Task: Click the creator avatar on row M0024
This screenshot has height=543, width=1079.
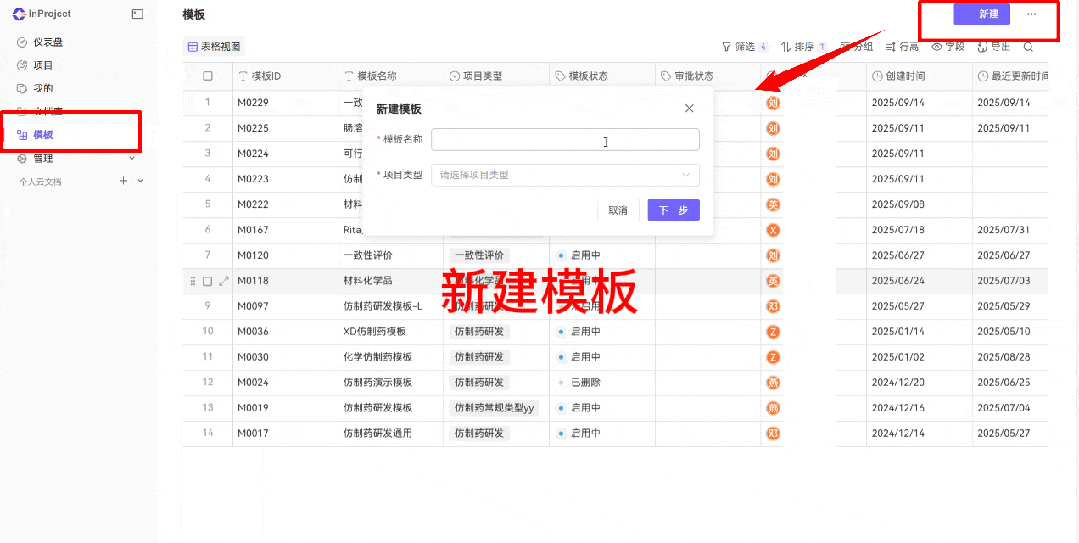Action: tap(773, 383)
